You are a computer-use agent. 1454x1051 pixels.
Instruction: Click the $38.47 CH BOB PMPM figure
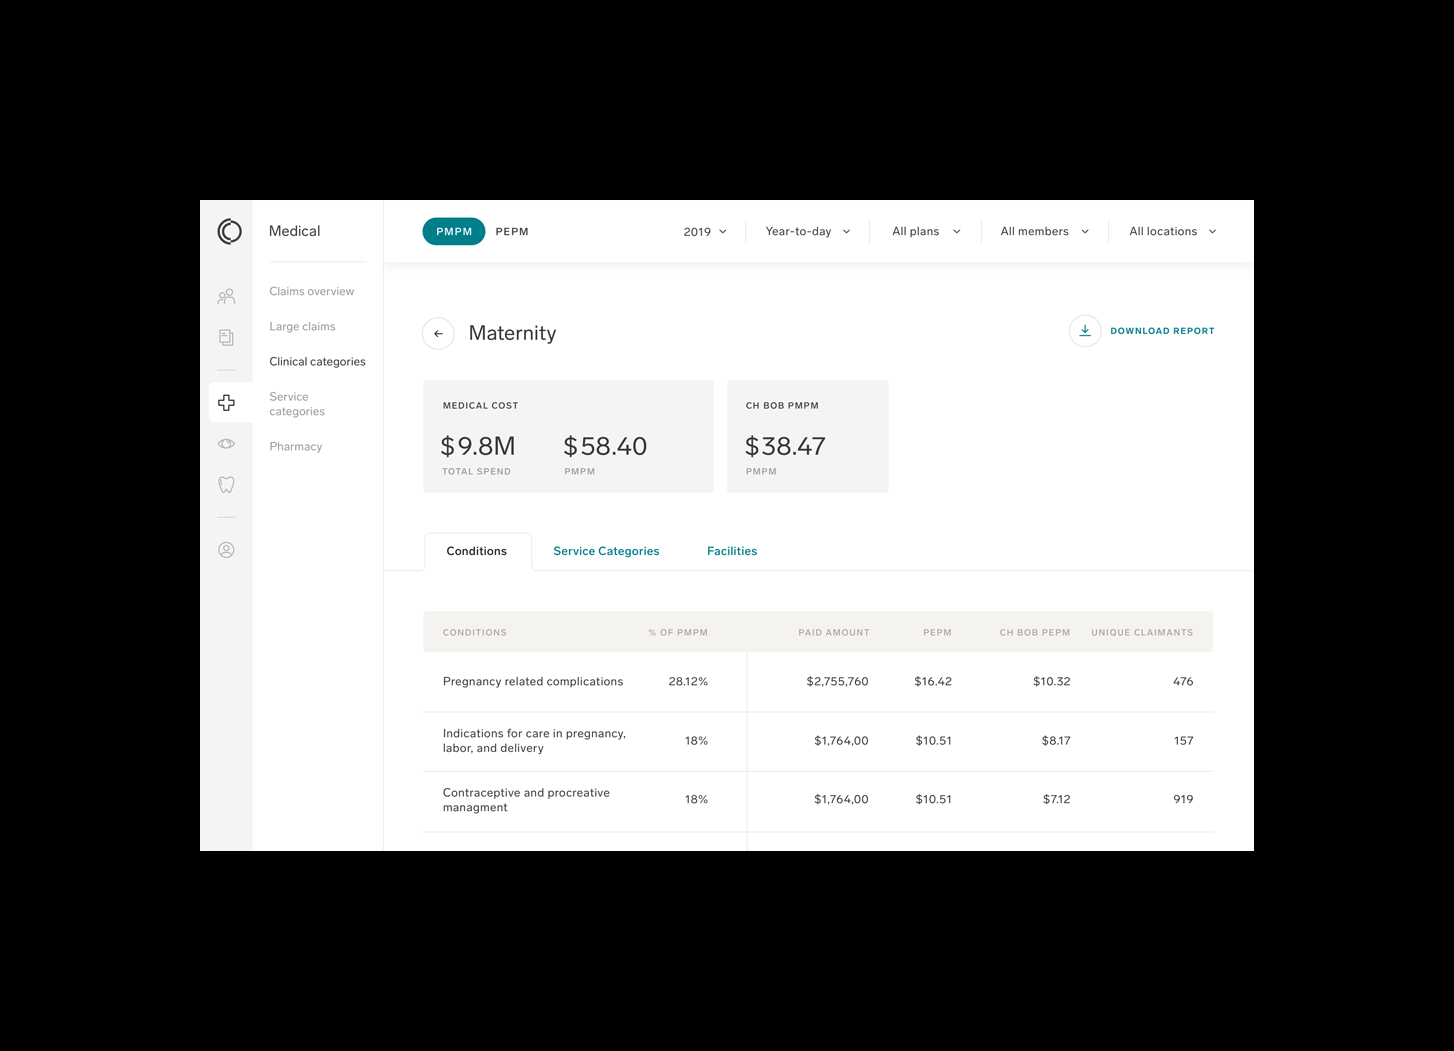pyautogui.click(x=785, y=447)
